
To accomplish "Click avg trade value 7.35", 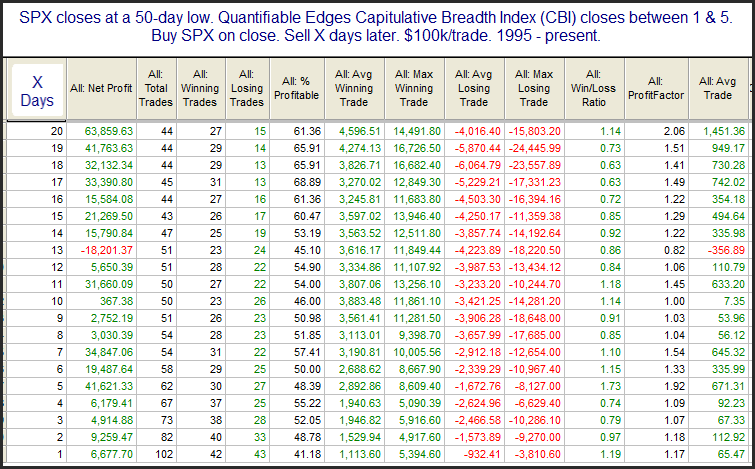I will pyautogui.click(x=735, y=301).
